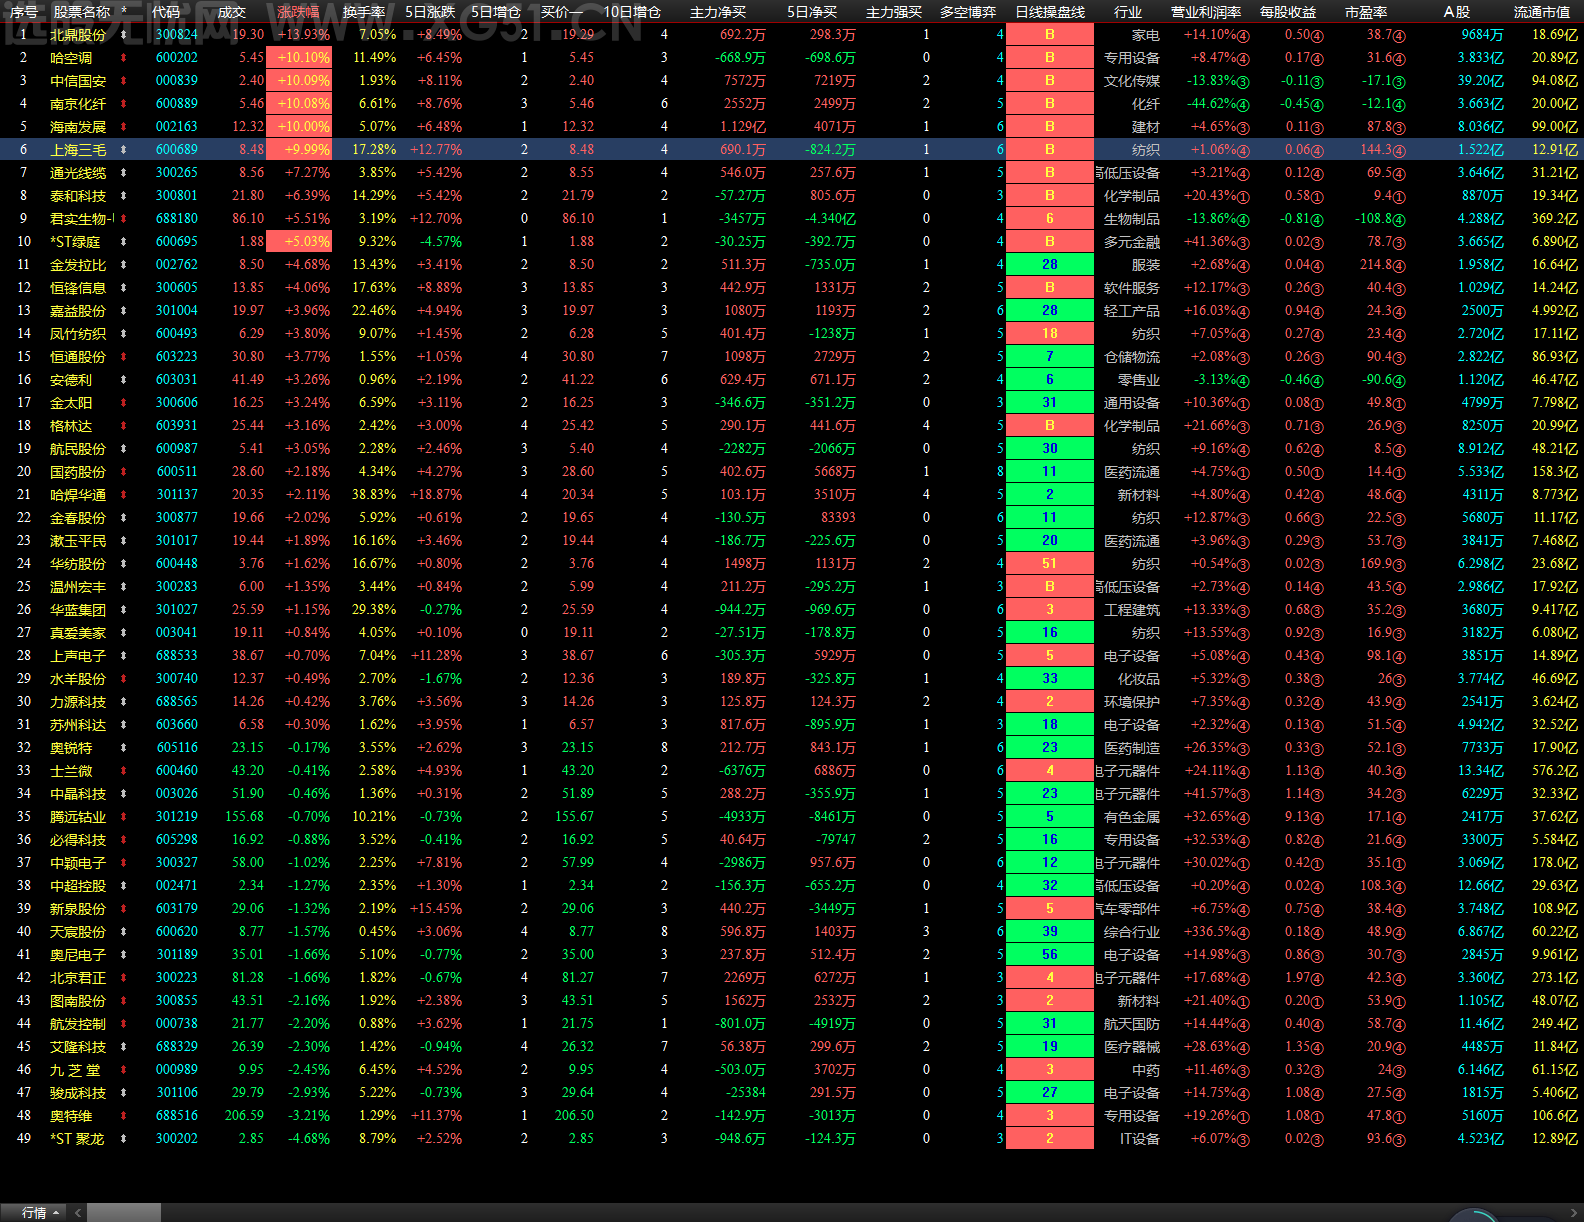The height and width of the screenshot is (1222, 1584).
Task: Click the red marker icon beside 中信国安
Action: click(124, 81)
